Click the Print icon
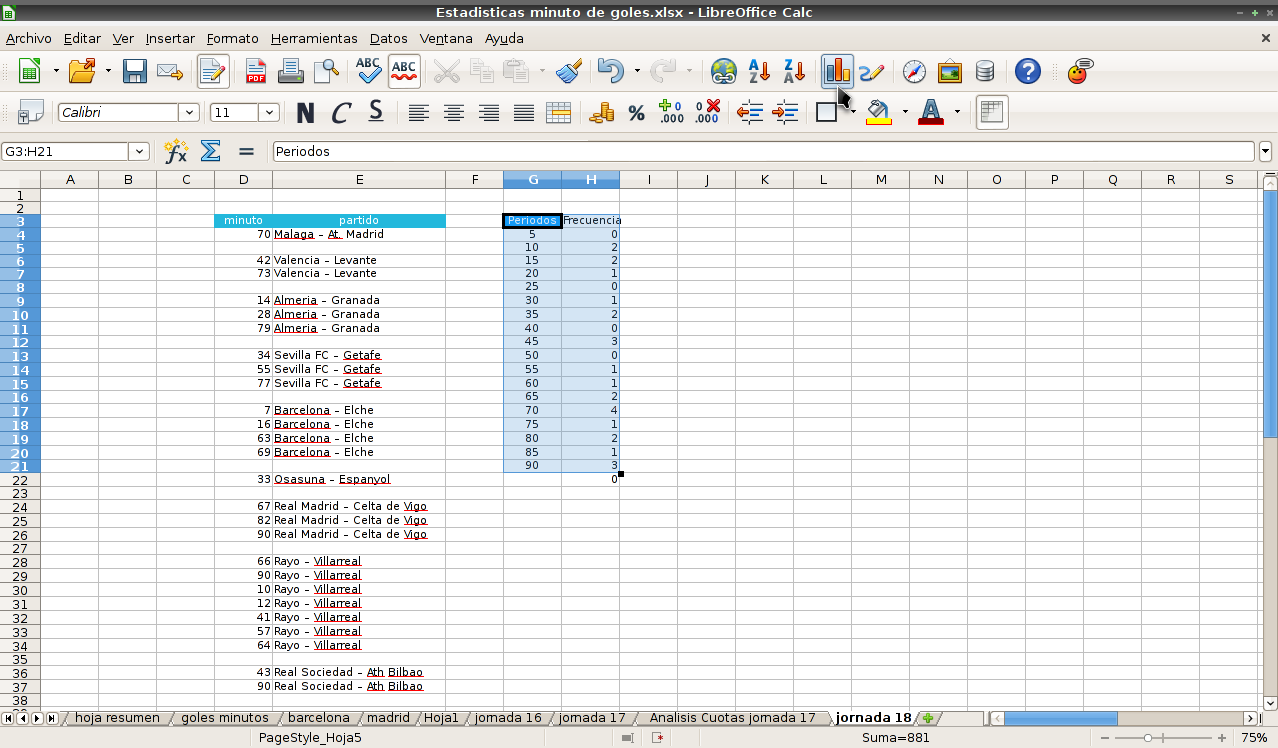The height and width of the screenshot is (748, 1278). [x=290, y=72]
